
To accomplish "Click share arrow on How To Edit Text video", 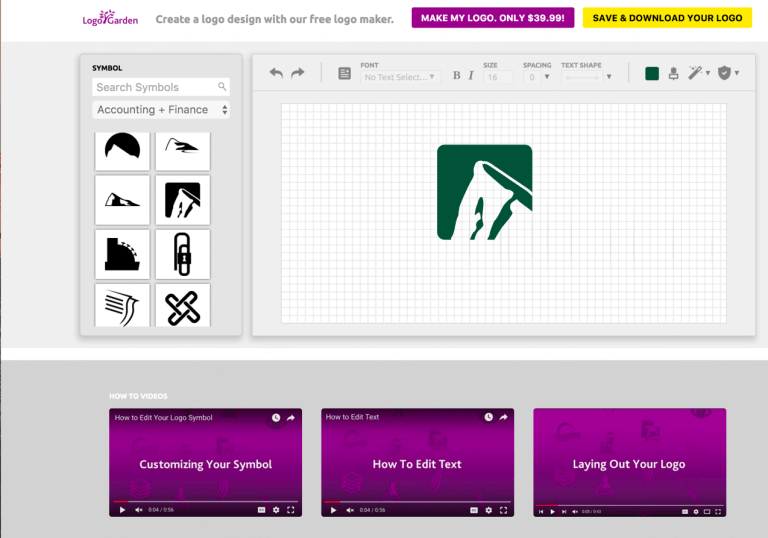I will [503, 417].
